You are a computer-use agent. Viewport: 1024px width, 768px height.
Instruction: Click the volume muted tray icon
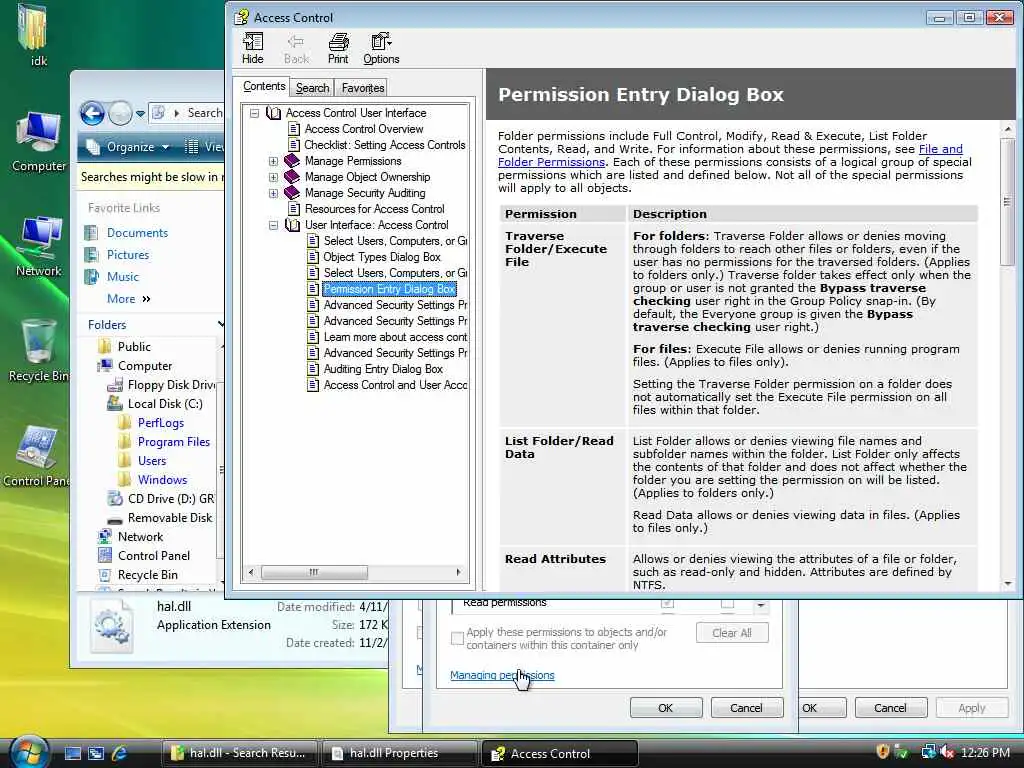[x=947, y=752]
